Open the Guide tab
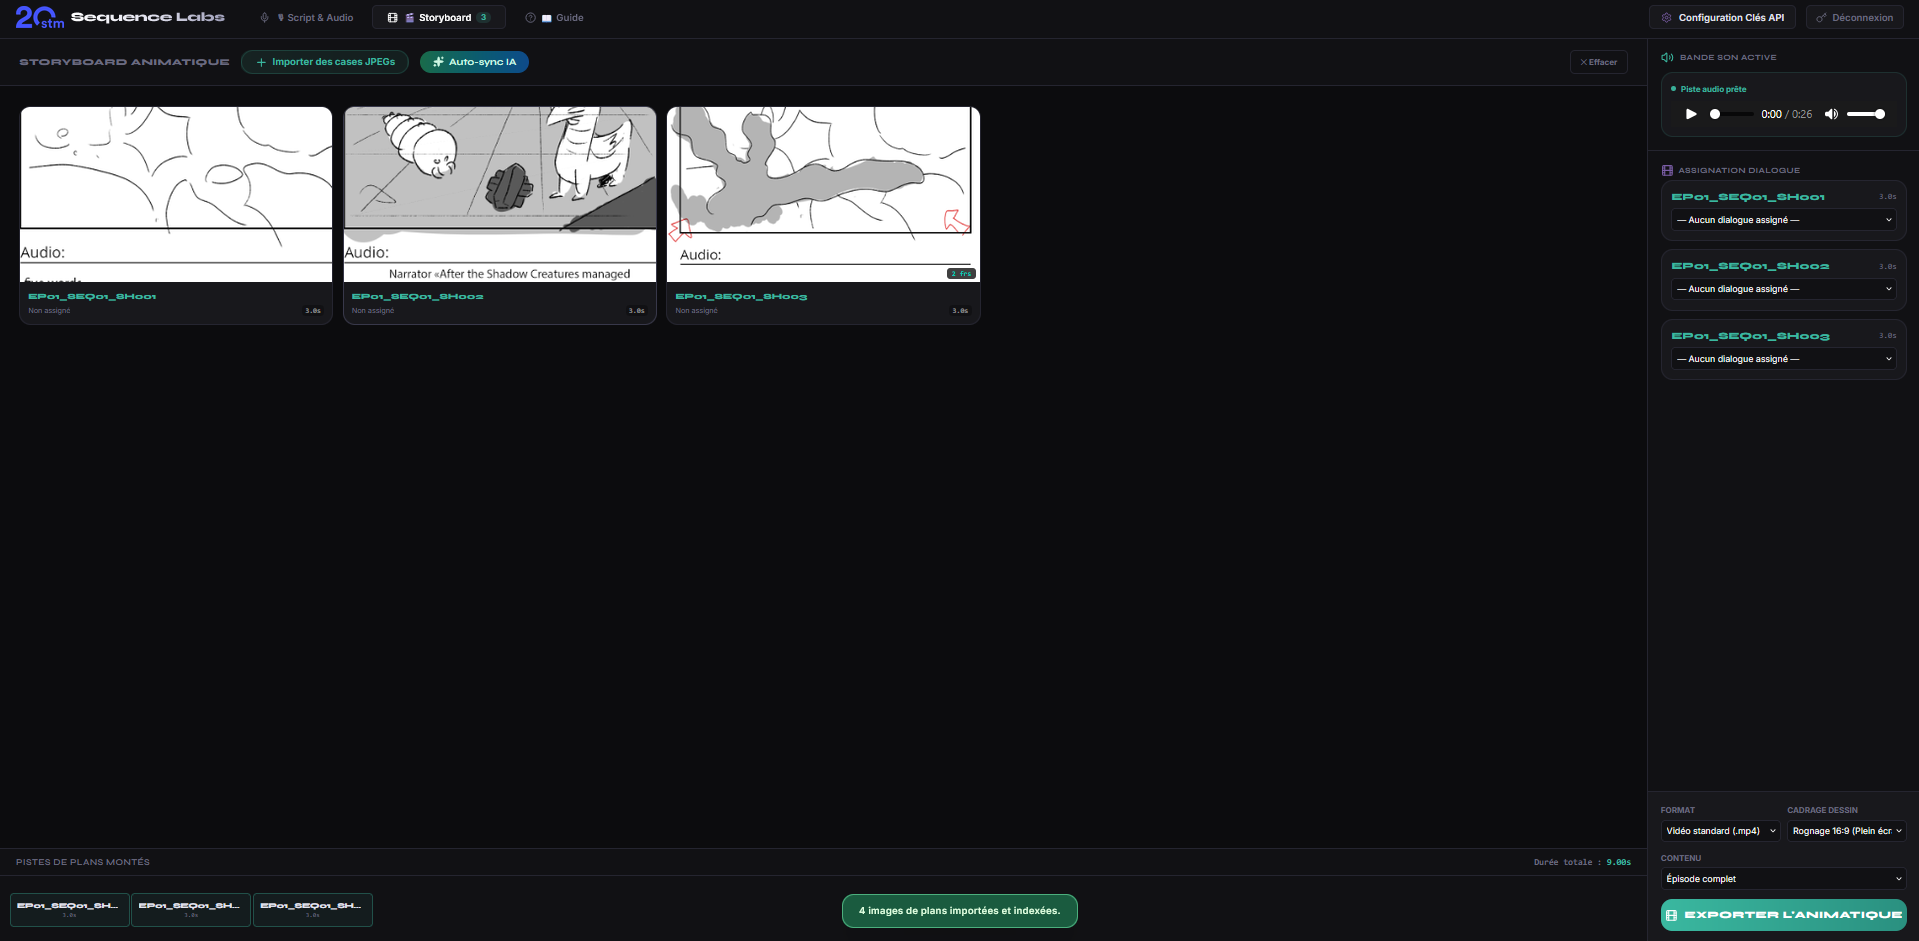 tap(555, 18)
